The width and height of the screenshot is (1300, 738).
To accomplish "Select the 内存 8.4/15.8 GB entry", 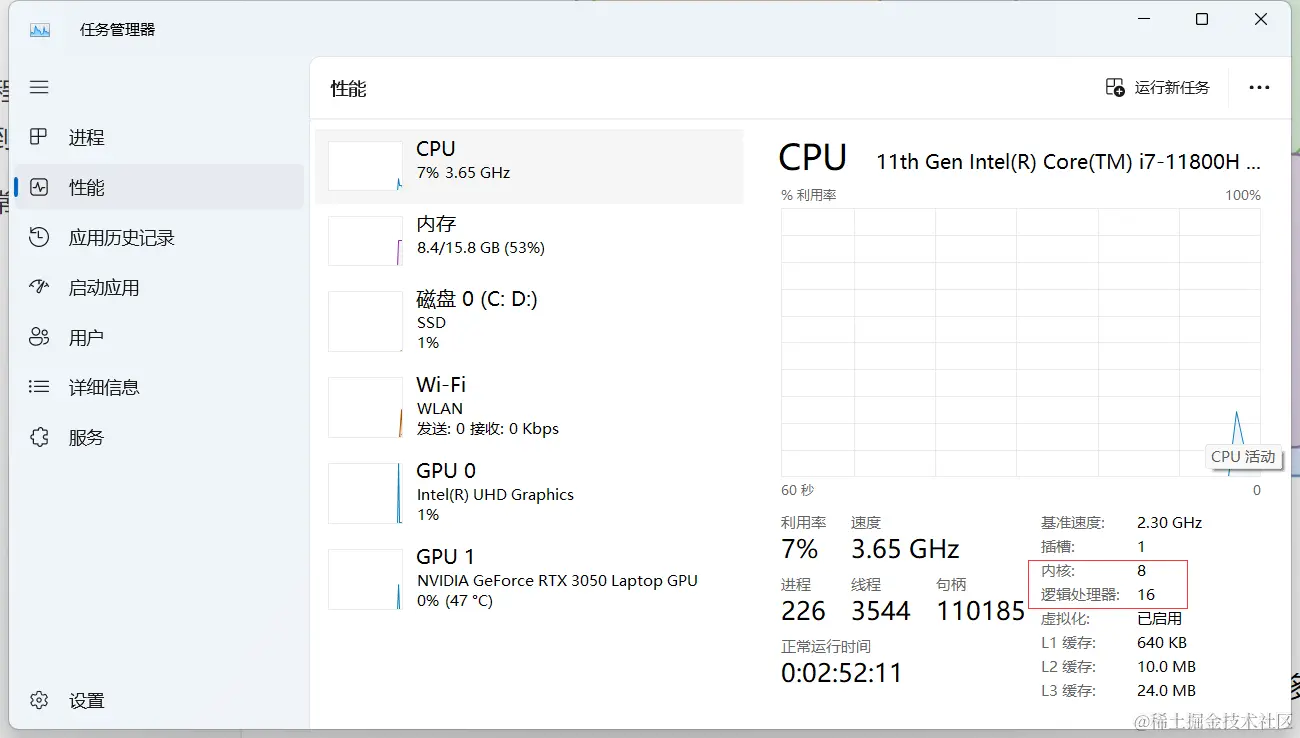I will (x=529, y=240).
